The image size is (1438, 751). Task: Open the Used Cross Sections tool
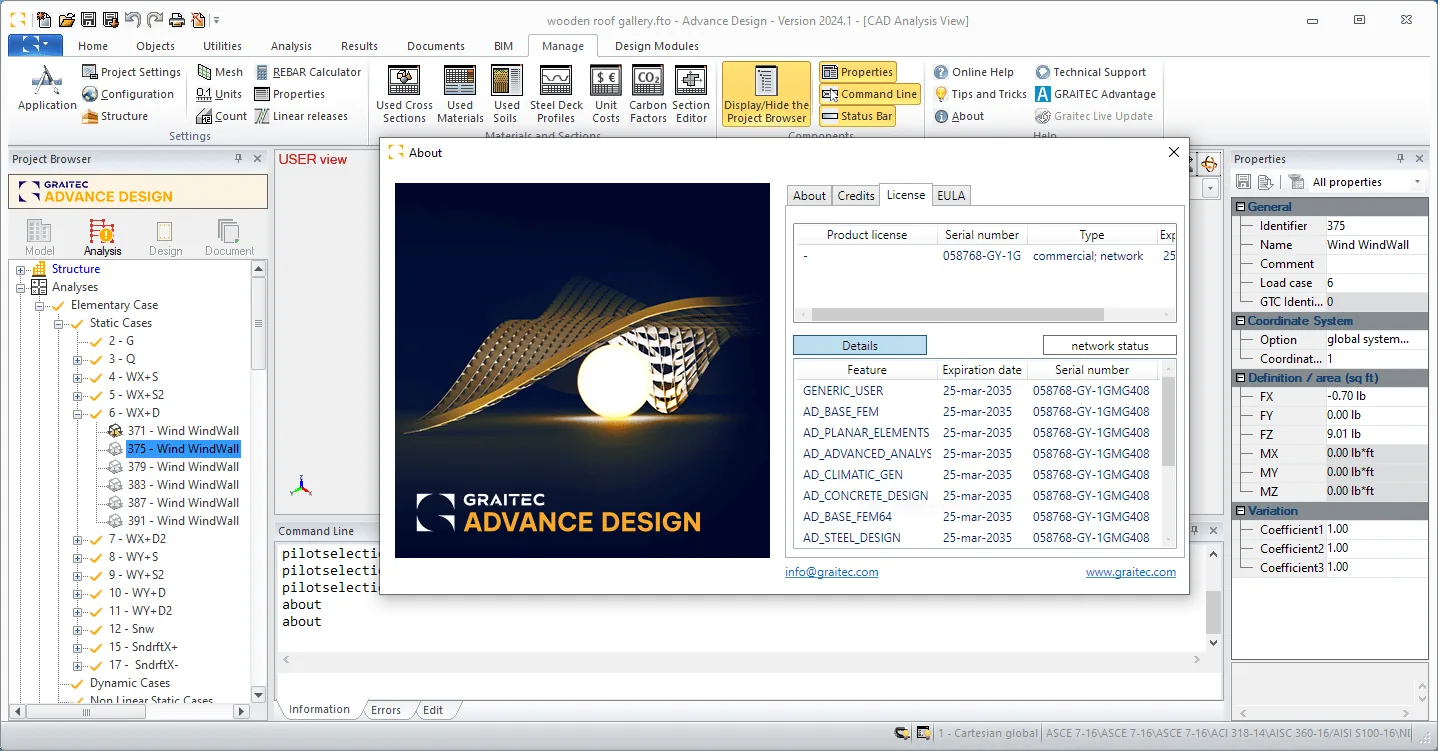tap(404, 95)
